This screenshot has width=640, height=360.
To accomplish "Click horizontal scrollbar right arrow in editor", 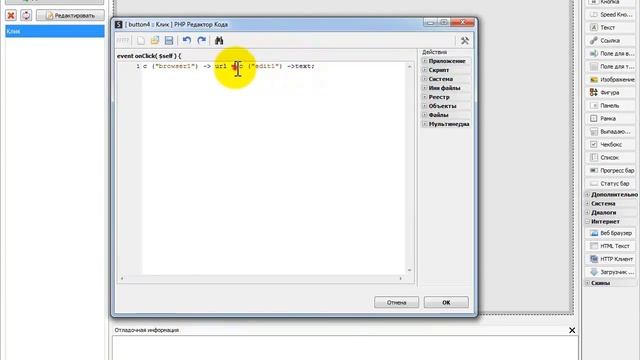I will coord(400,278).
